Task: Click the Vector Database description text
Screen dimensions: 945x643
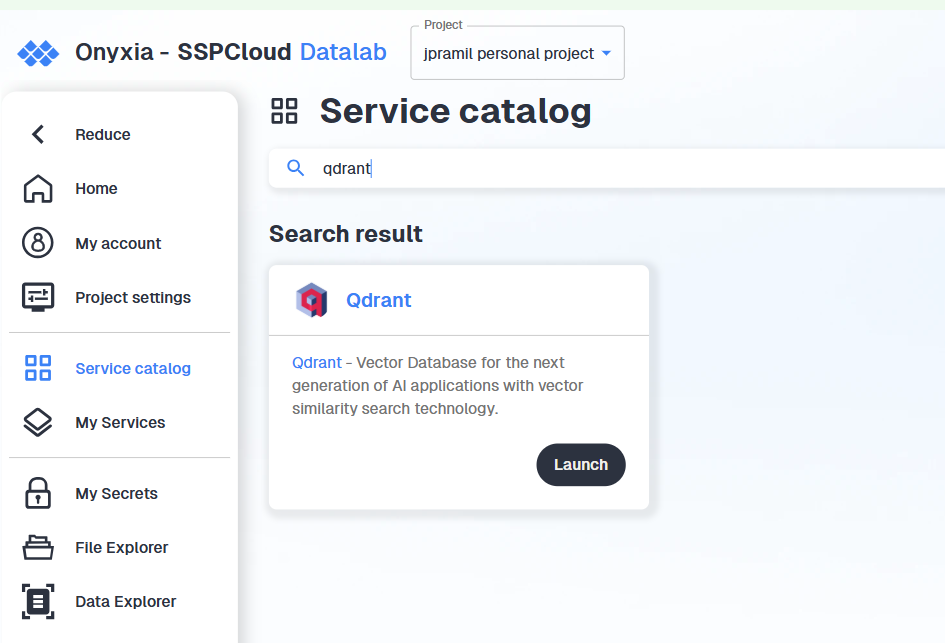Action: tap(440, 386)
